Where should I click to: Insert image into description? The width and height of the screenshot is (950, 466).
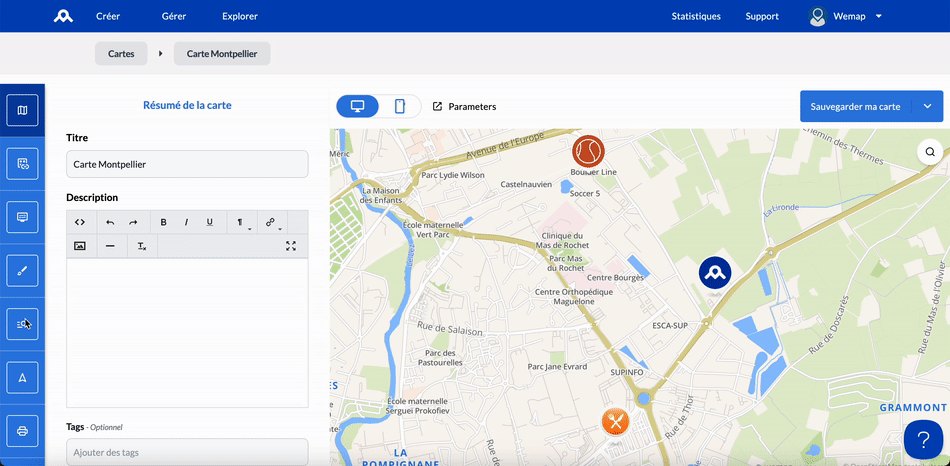pos(80,246)
